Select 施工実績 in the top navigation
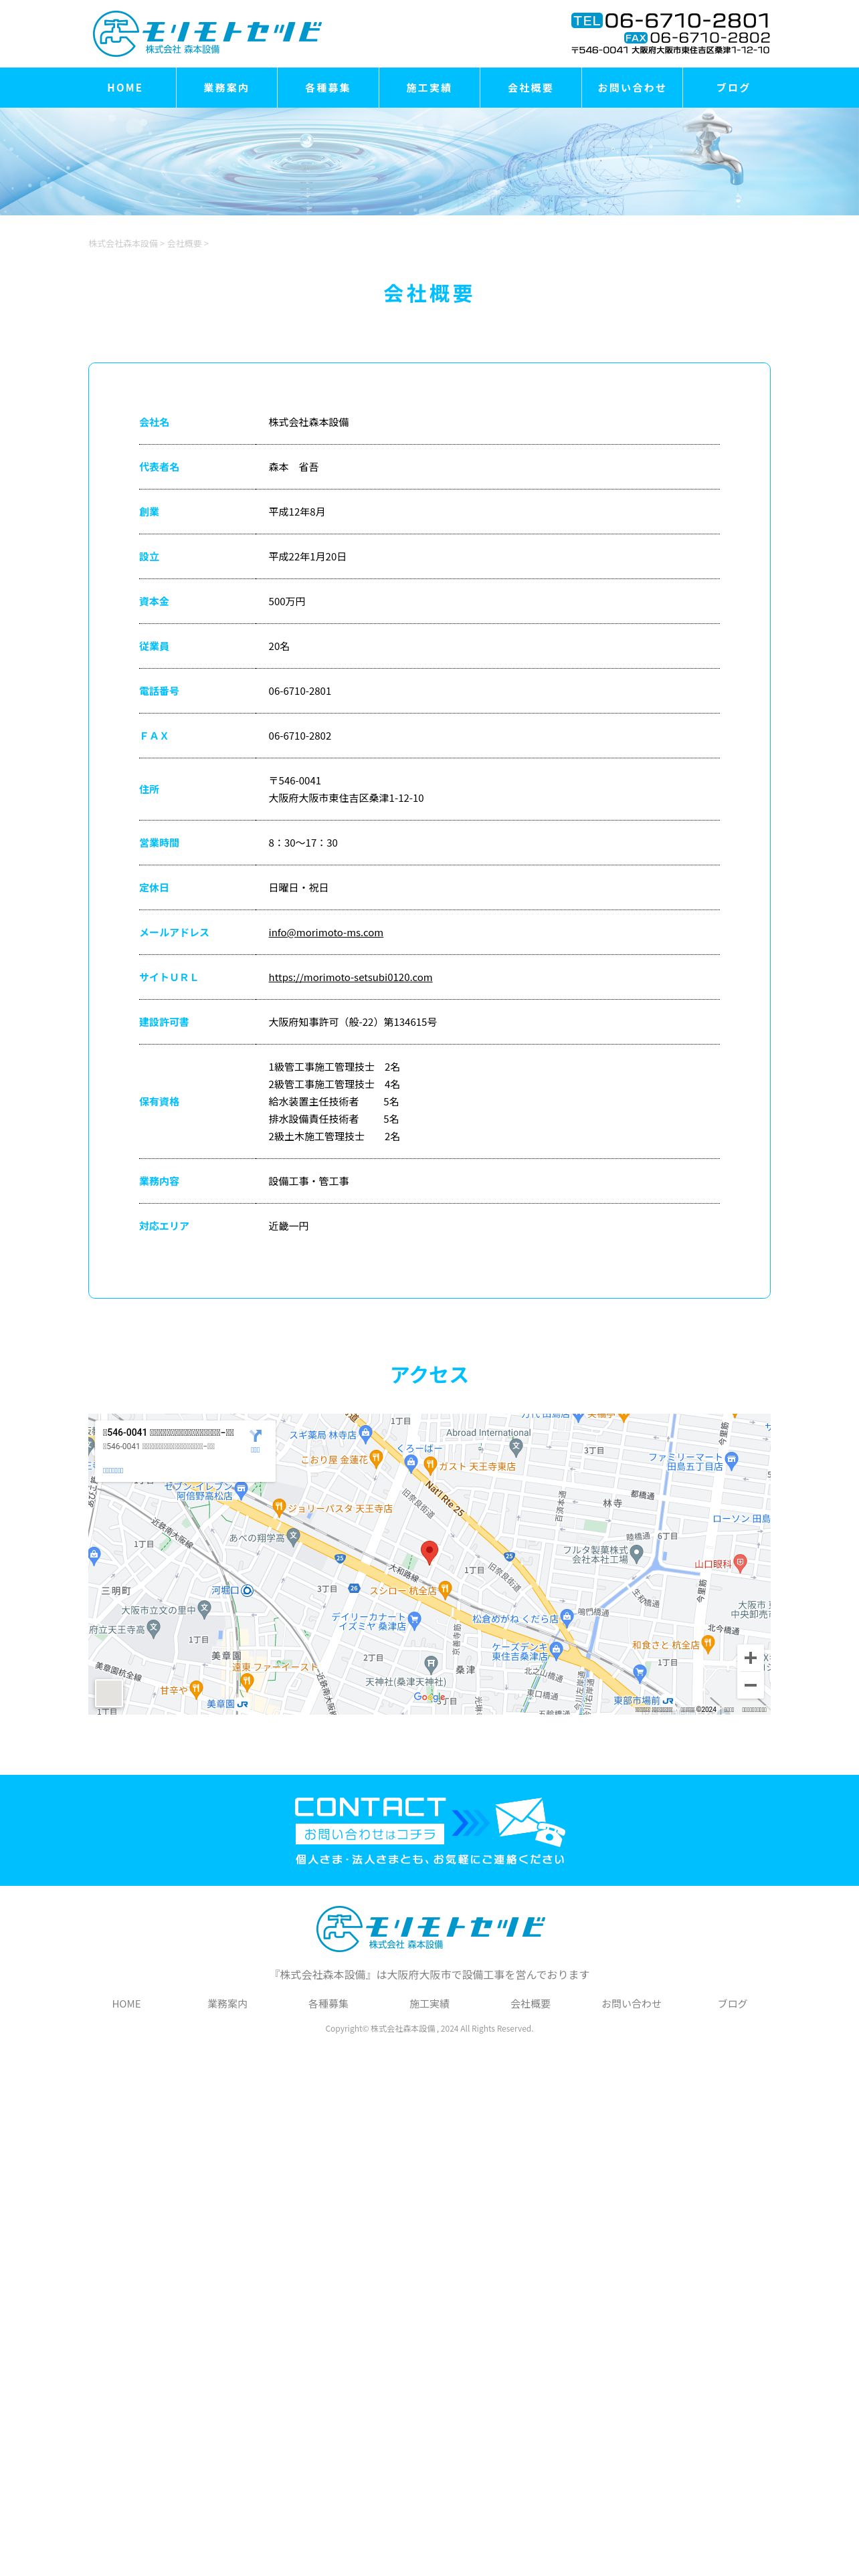The image size is (859, 2576). coord(429,88)
